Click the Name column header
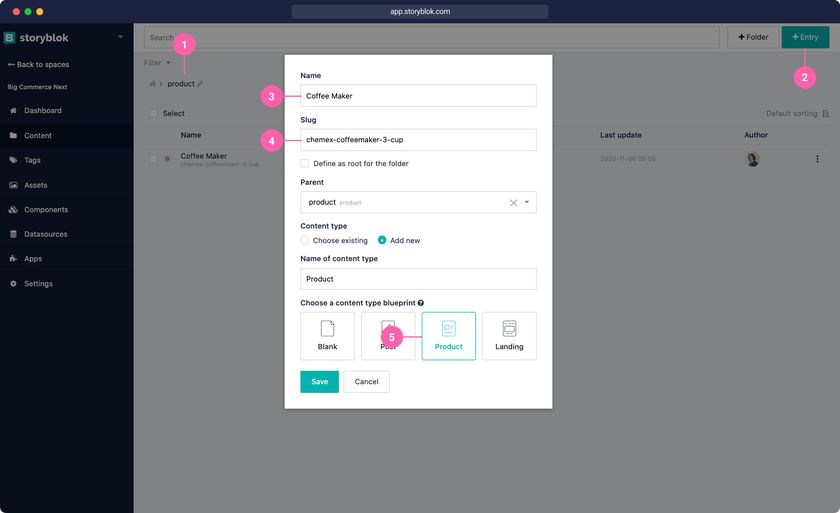 click(191, 135)
